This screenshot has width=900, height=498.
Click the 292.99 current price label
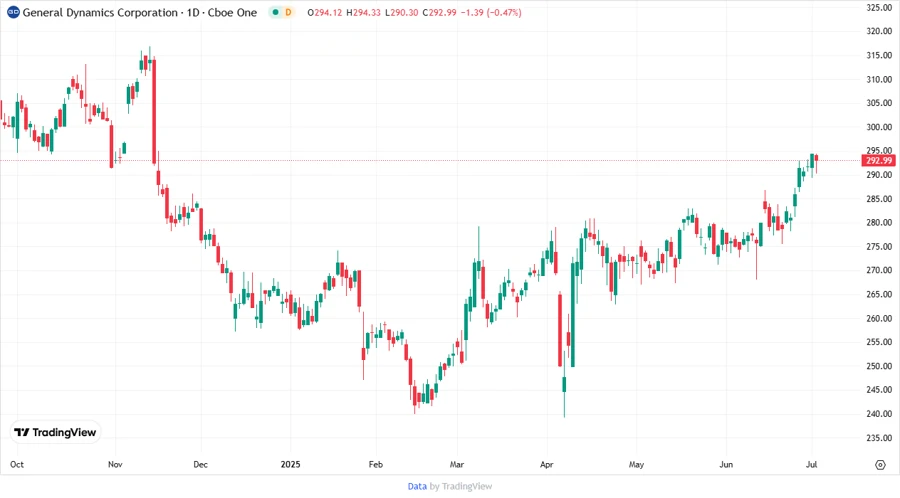[x=879, y=161]
